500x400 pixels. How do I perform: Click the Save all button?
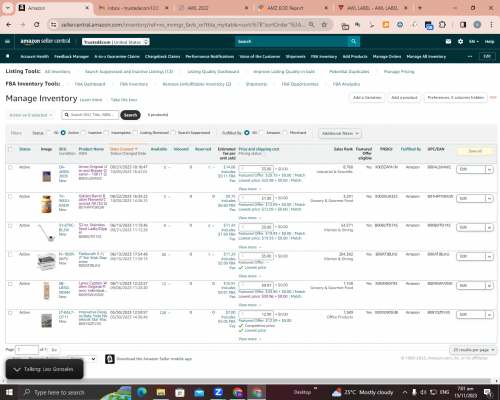(475, 151)
